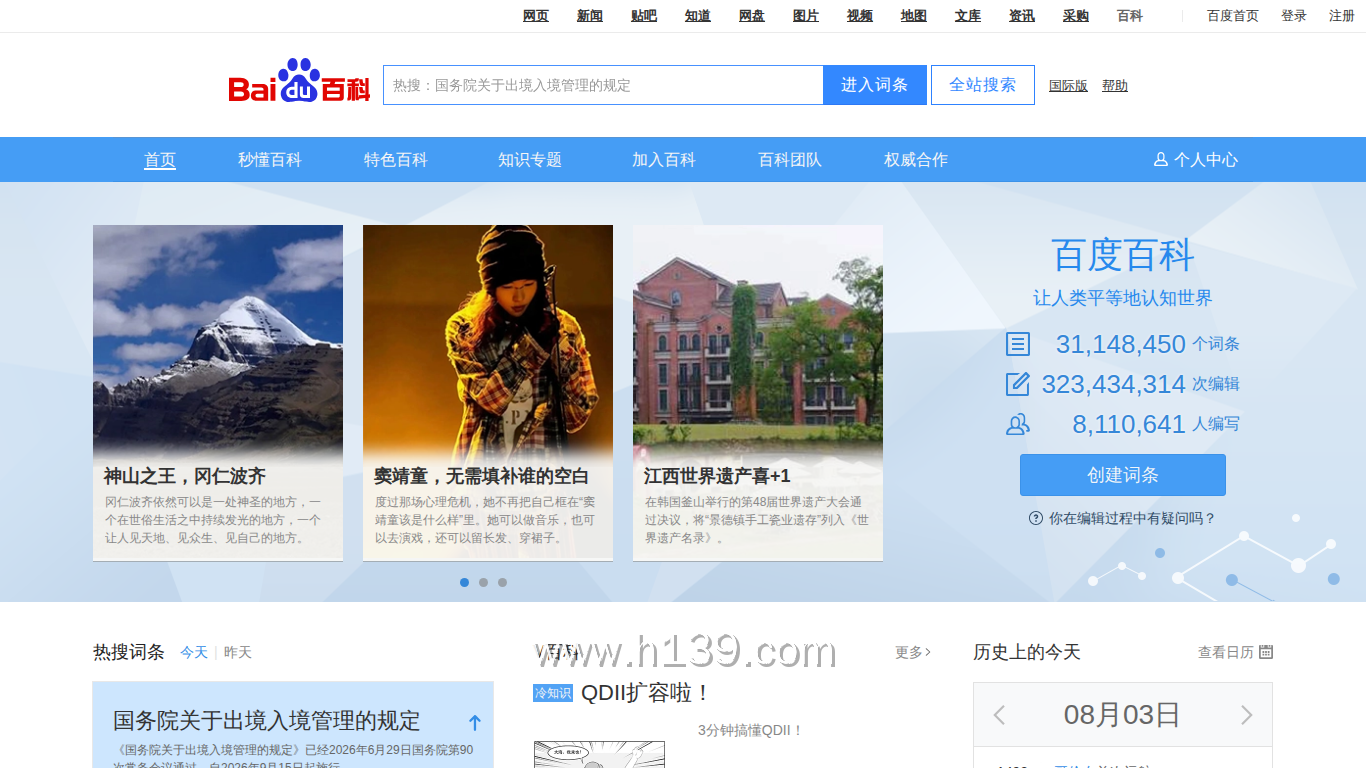This screenshot has width=1366, height=768.
Task: Select the second carousel dot
Action: pos(483,582)
